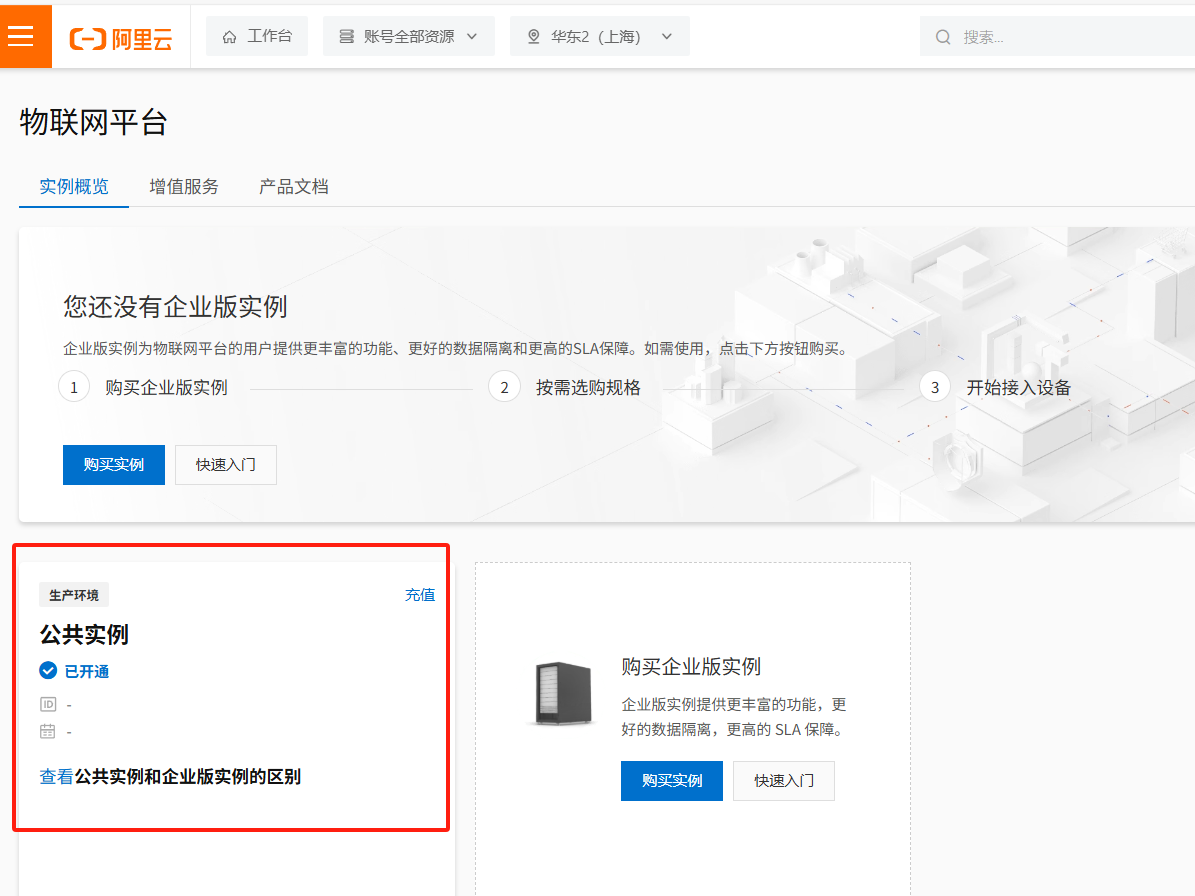
Task: Click step 2 circle for 按需选购规格
Action: tap(505, 387)
